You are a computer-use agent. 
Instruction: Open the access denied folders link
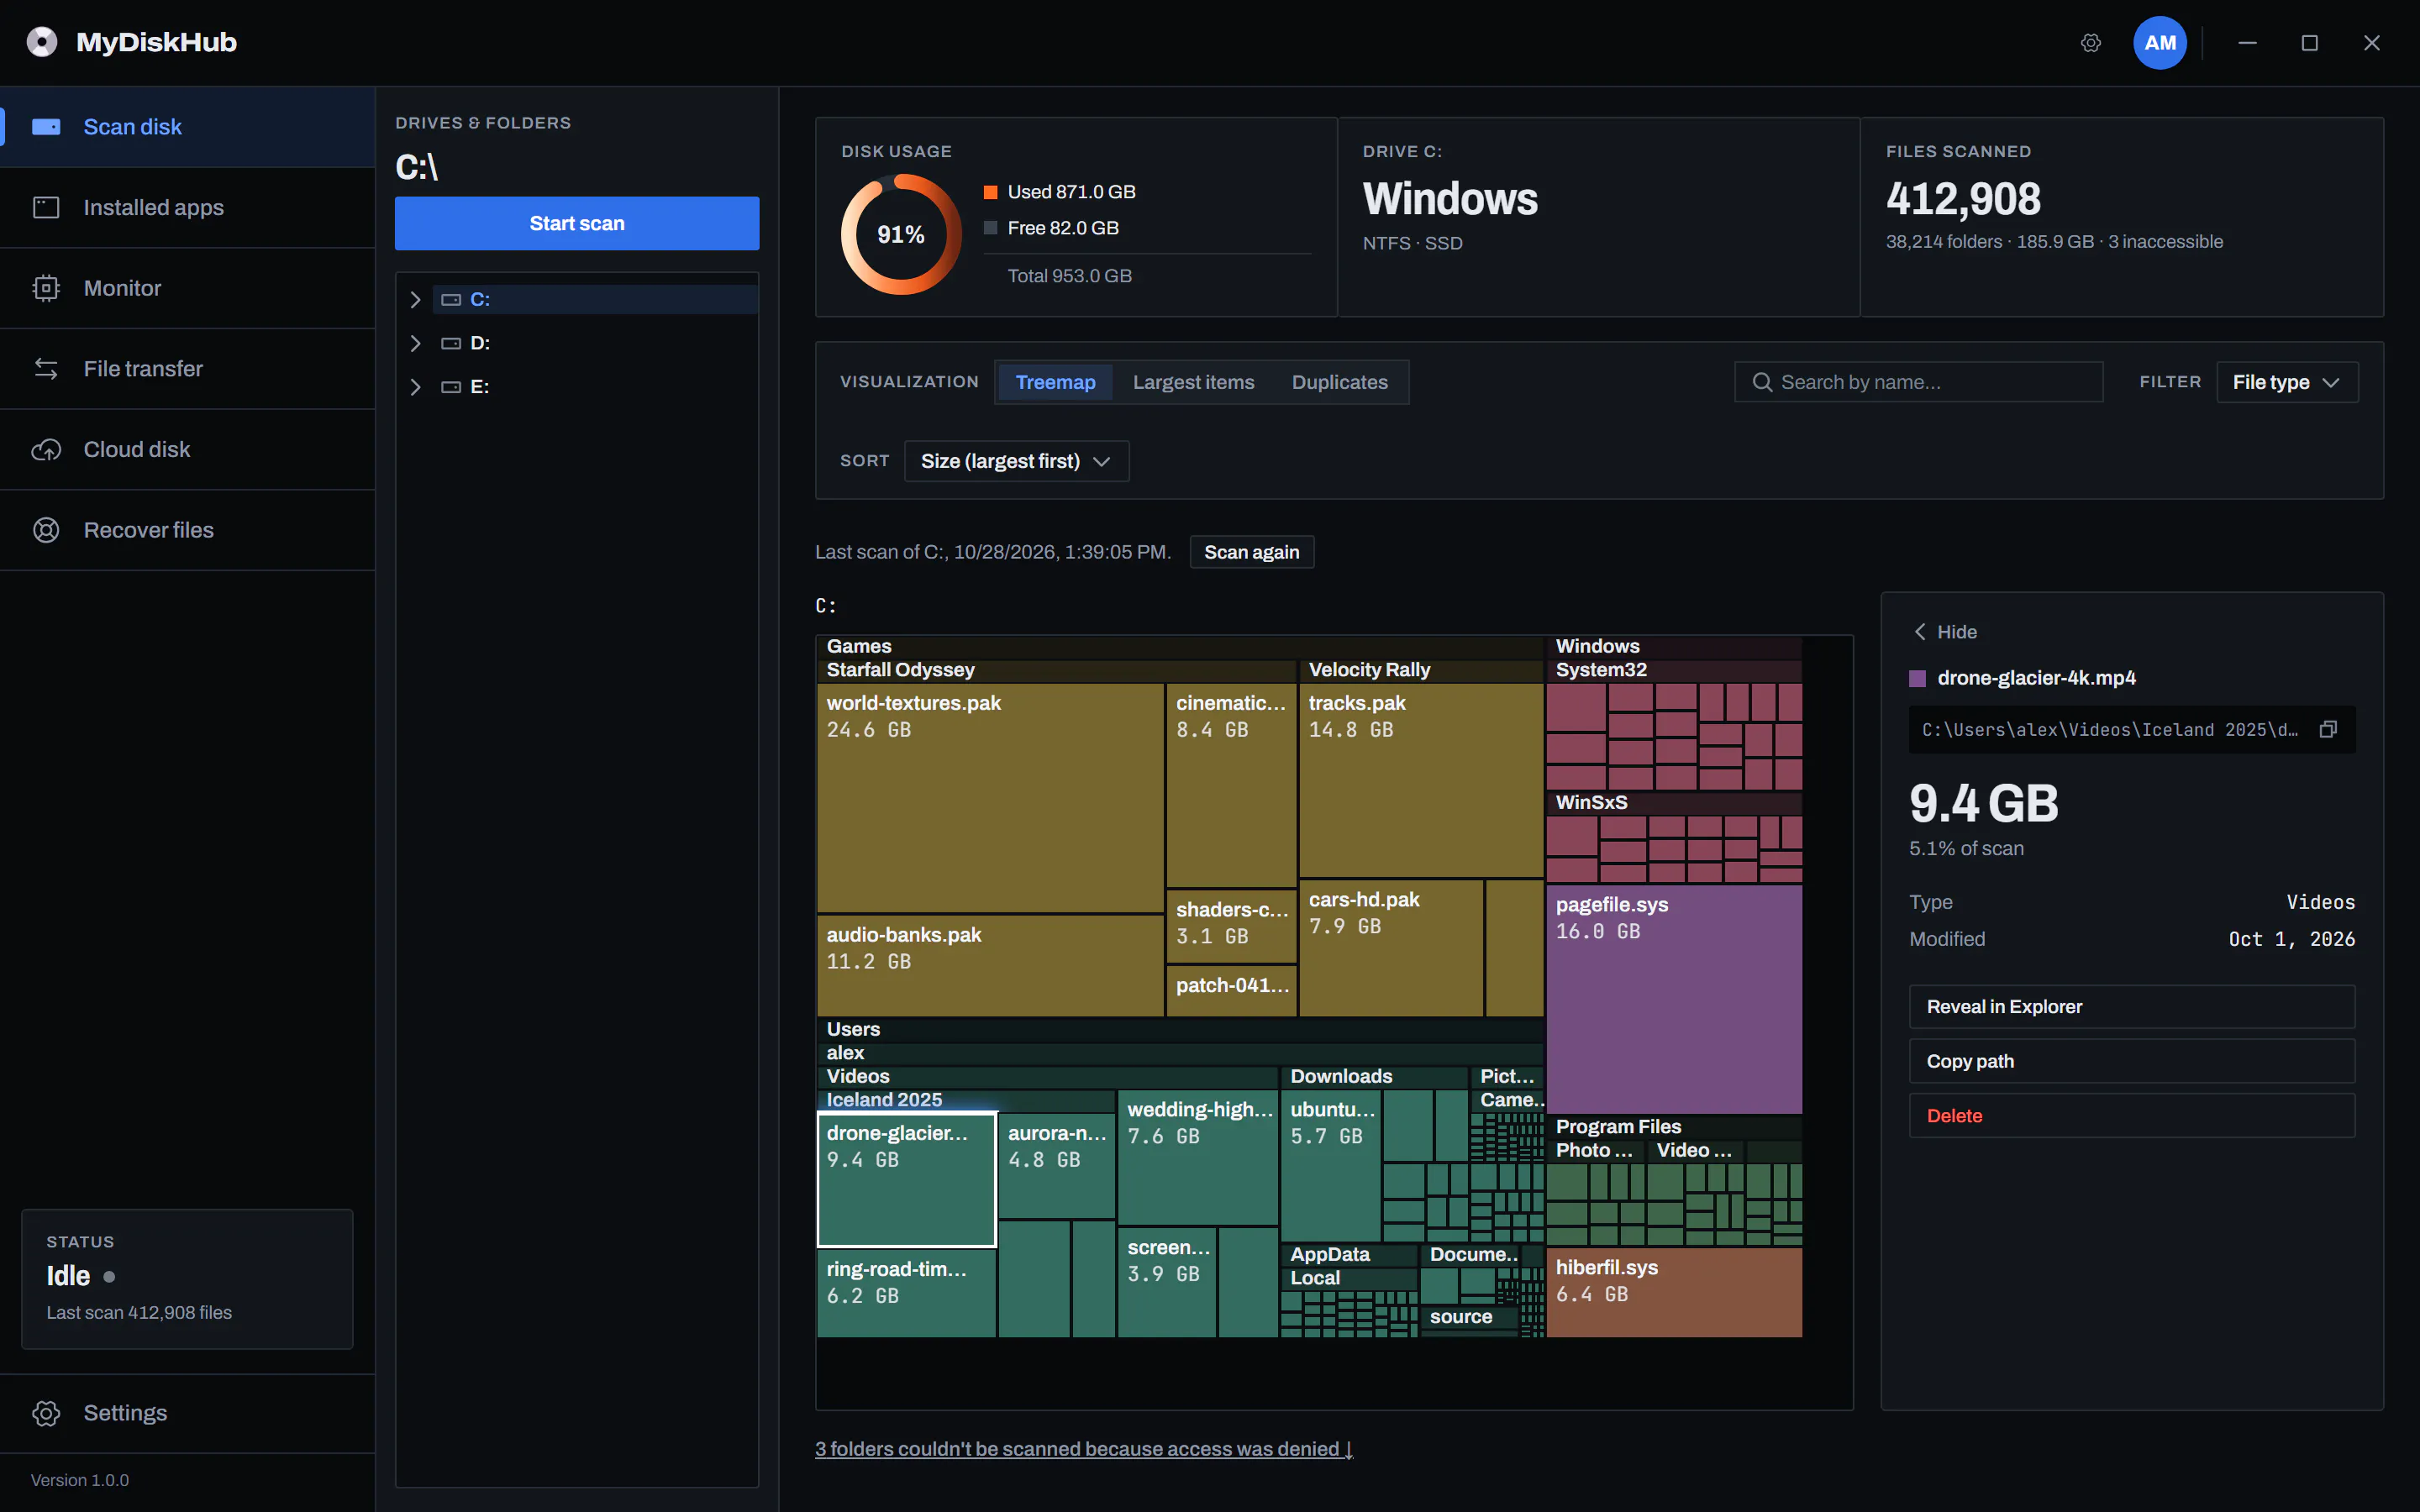pyautogui.click(x=1084, y=1449)
